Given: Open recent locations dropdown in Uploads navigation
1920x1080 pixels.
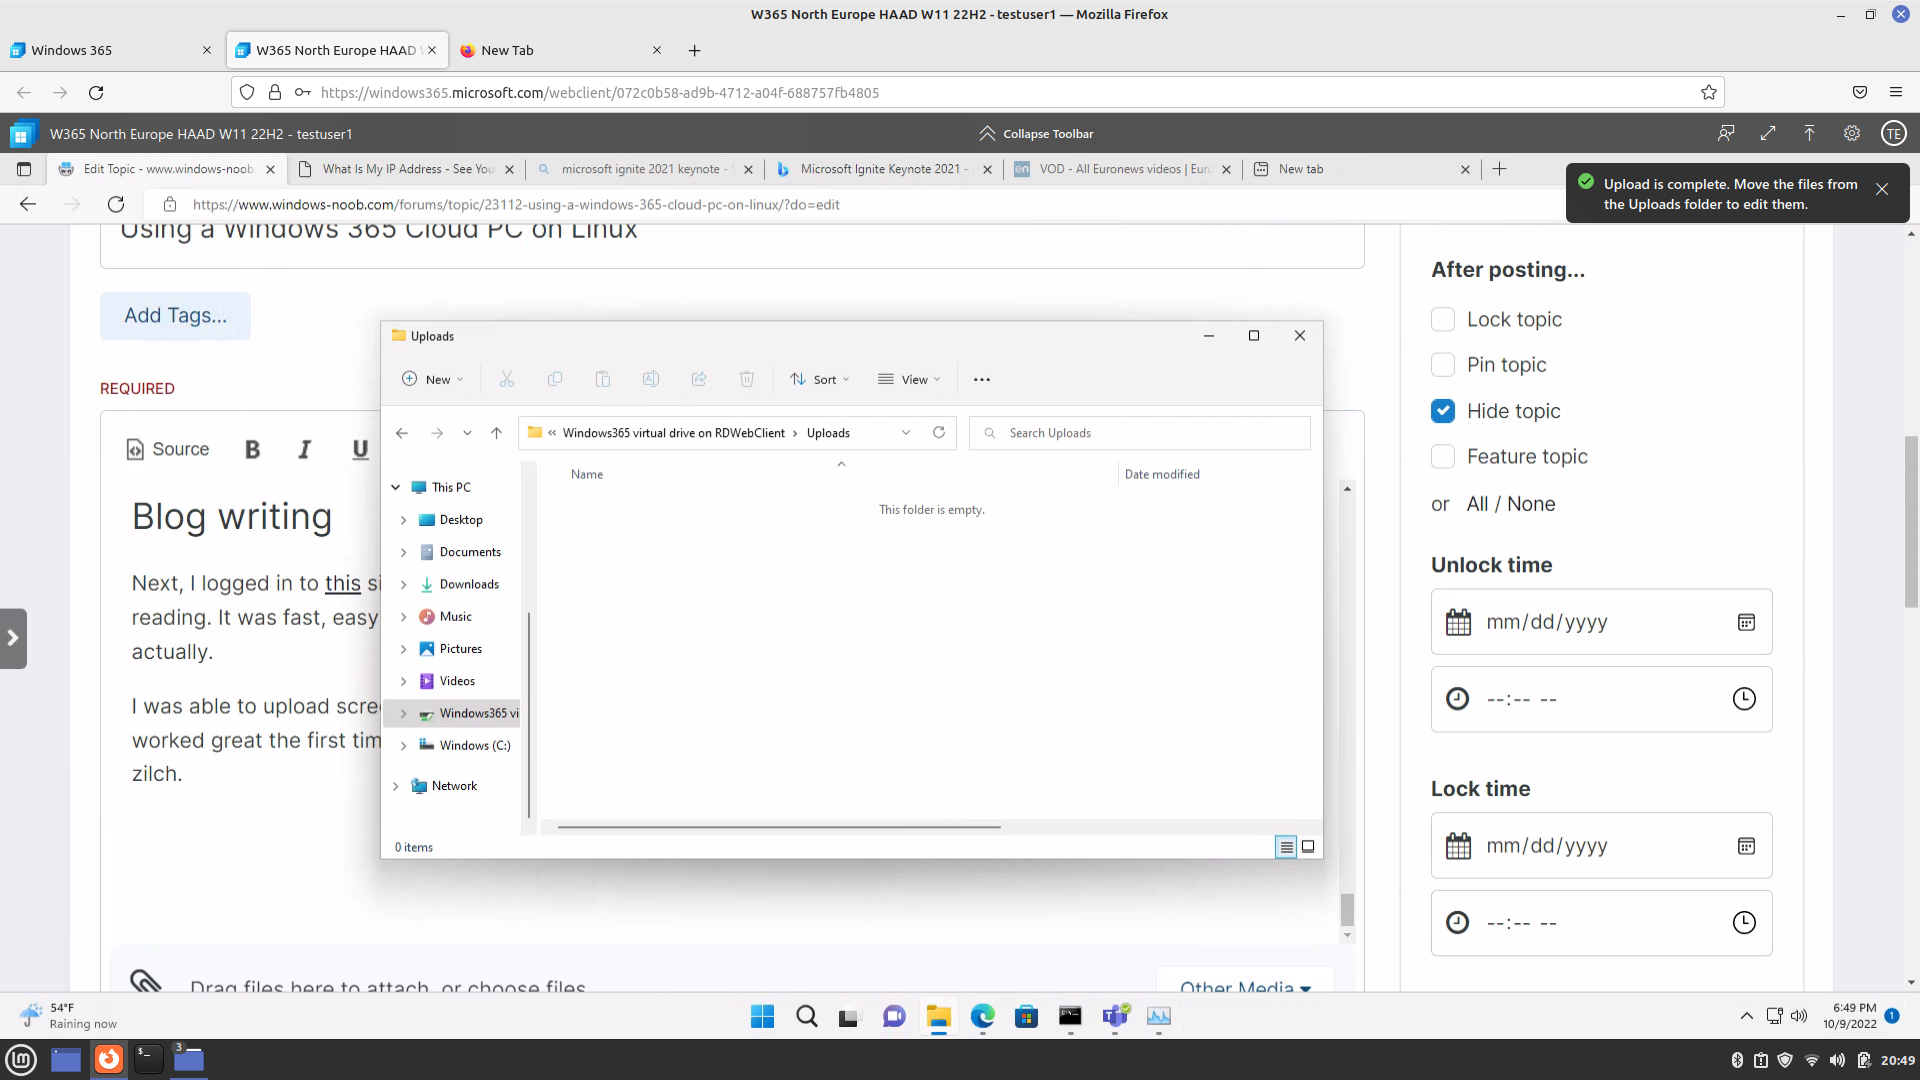Looking at the screenshot, I should coord(467,433).
